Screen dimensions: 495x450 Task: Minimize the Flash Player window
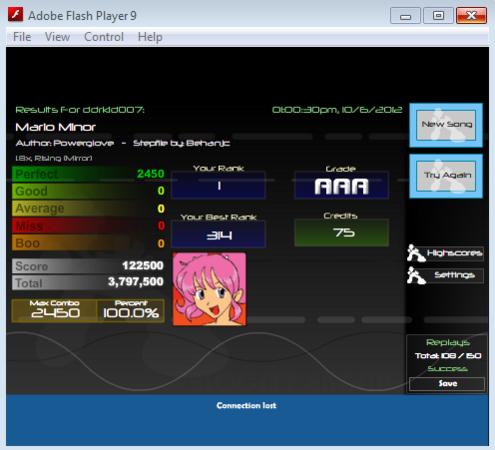405,16
